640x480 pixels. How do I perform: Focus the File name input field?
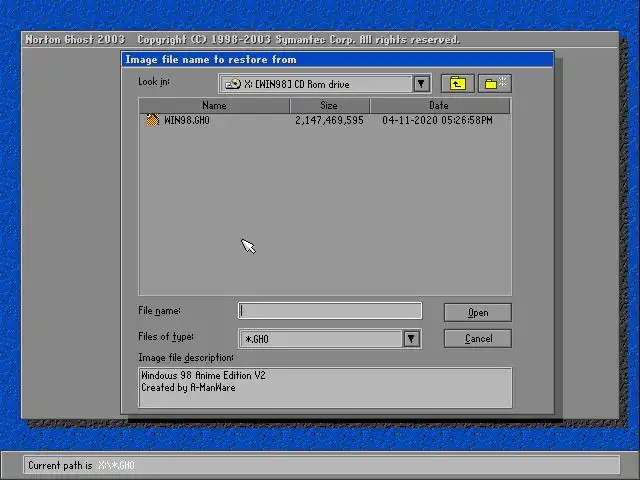[330, 311]
